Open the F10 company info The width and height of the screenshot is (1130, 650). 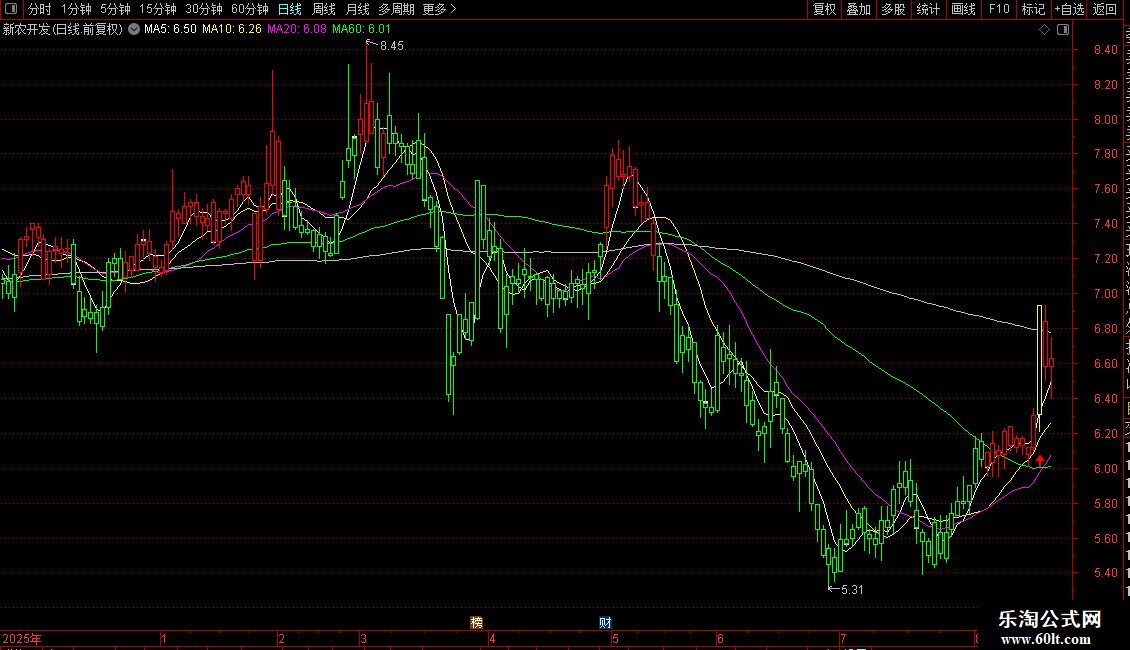tap(999, 9)
